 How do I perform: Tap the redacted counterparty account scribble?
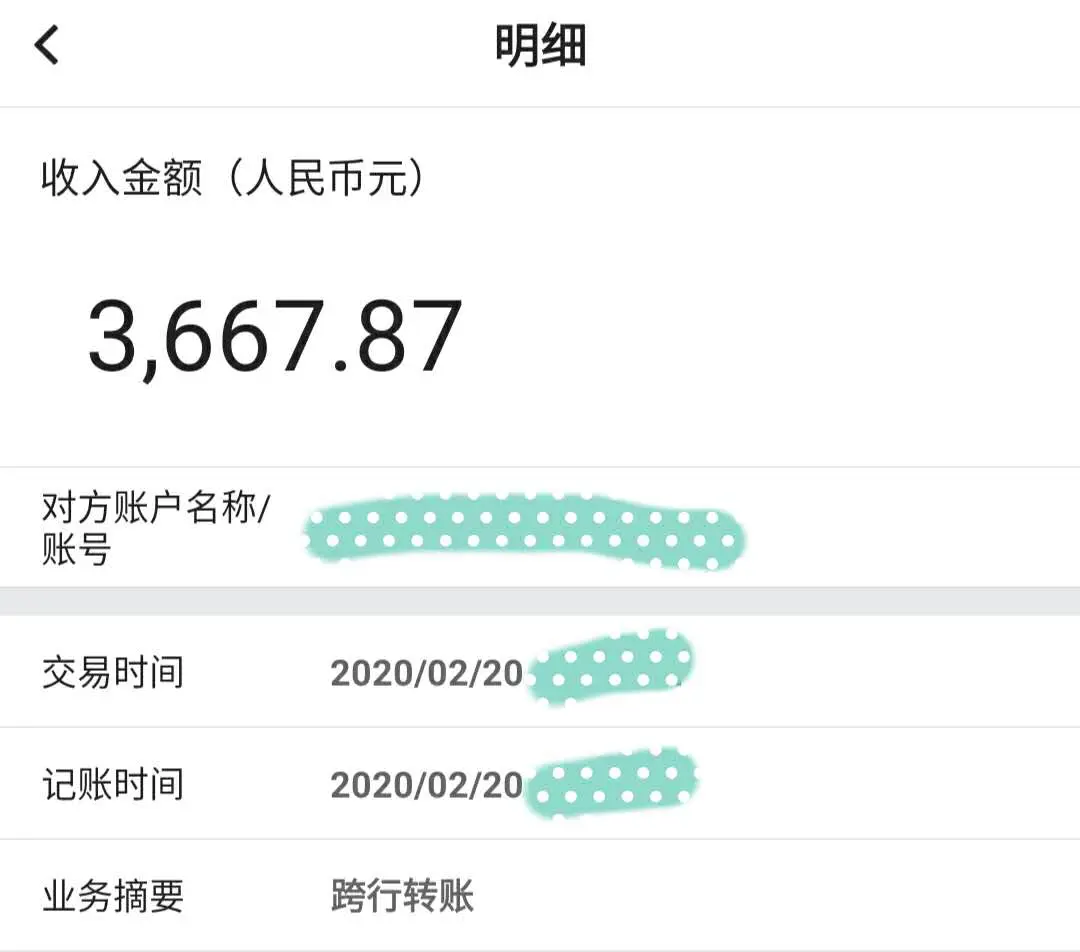(x=526, y=532)
